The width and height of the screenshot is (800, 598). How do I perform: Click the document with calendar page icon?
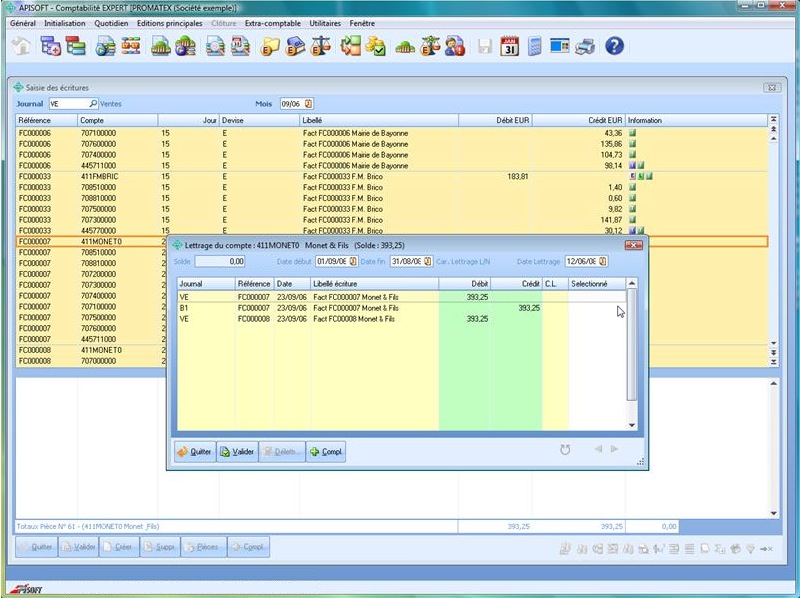click(240, 46)
